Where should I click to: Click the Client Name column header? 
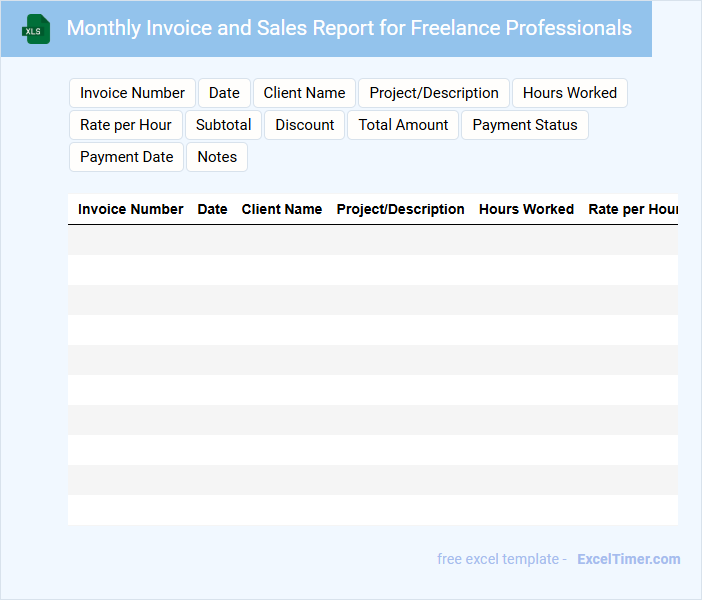(281, 209)
